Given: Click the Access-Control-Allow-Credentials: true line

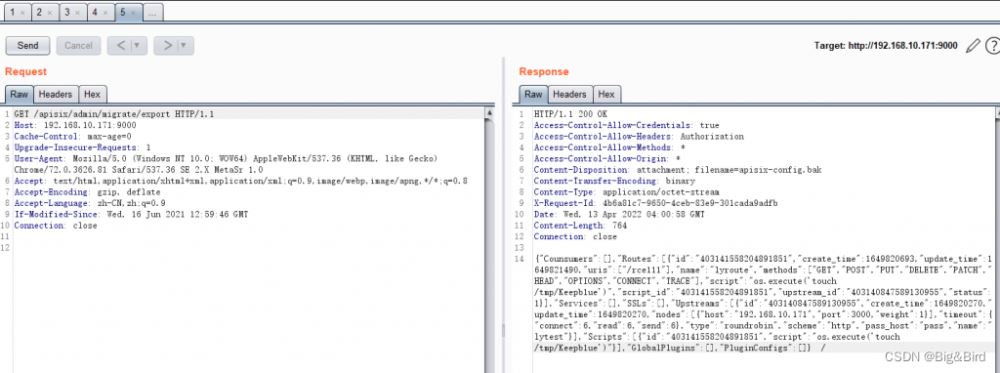Looking at the screenshot, I should (x=626, y=126).
